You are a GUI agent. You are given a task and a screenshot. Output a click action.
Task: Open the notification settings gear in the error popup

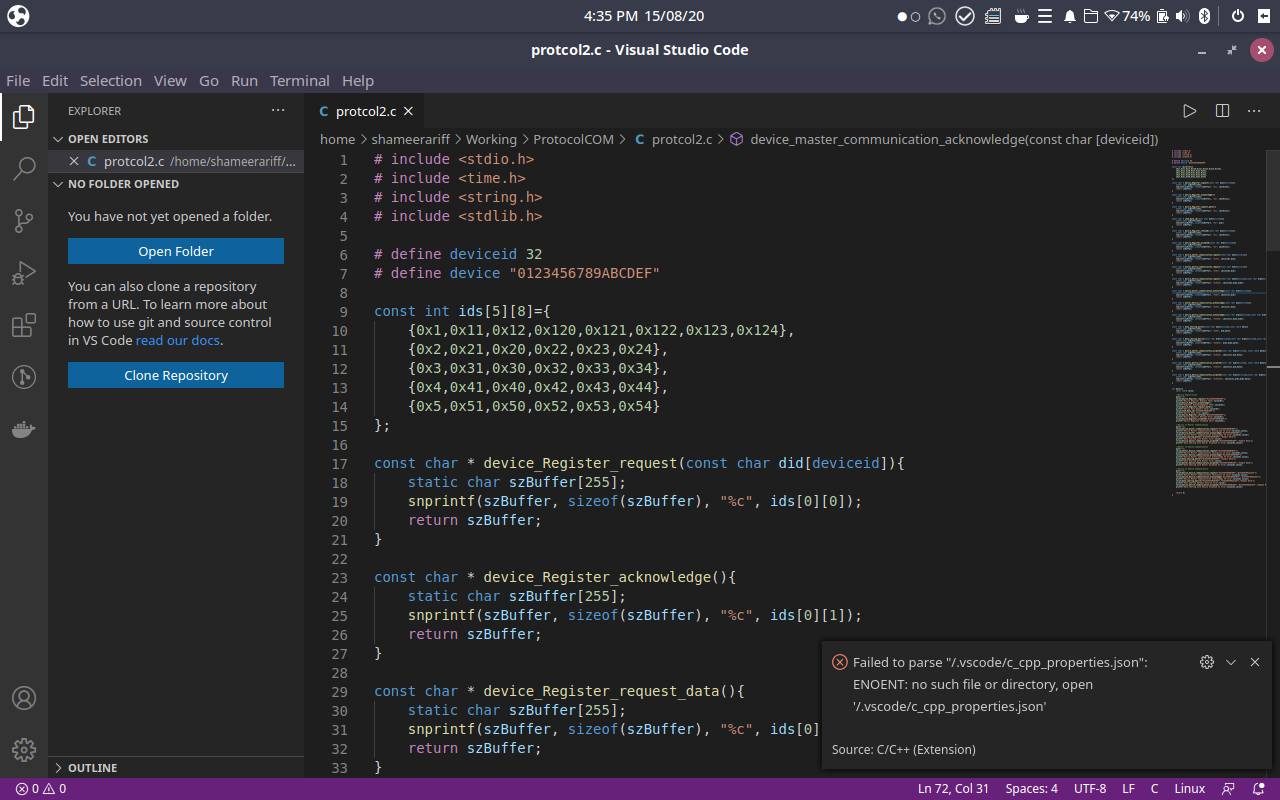pyautogui.click(x=1207, y=662)
